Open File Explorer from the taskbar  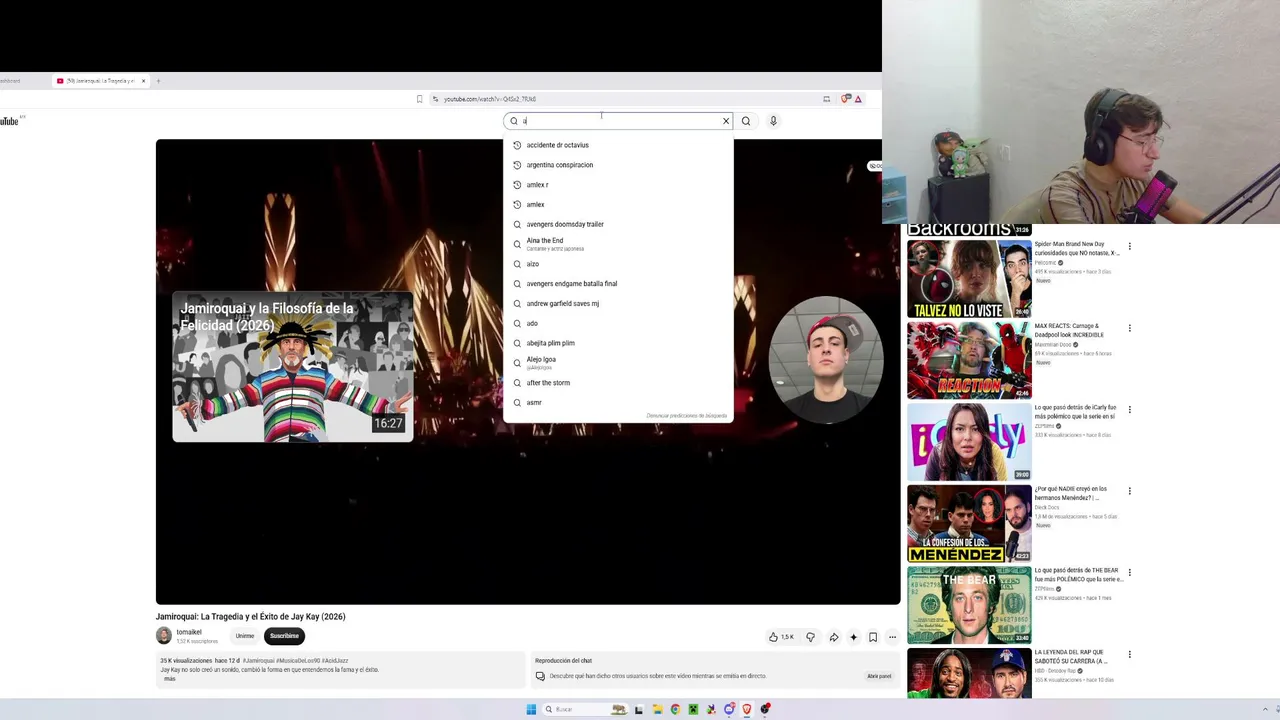click(x=657, y=710)
